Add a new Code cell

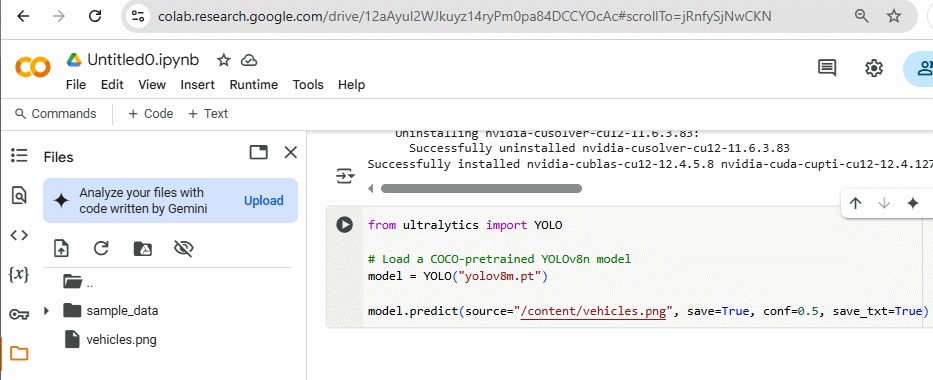151,114
